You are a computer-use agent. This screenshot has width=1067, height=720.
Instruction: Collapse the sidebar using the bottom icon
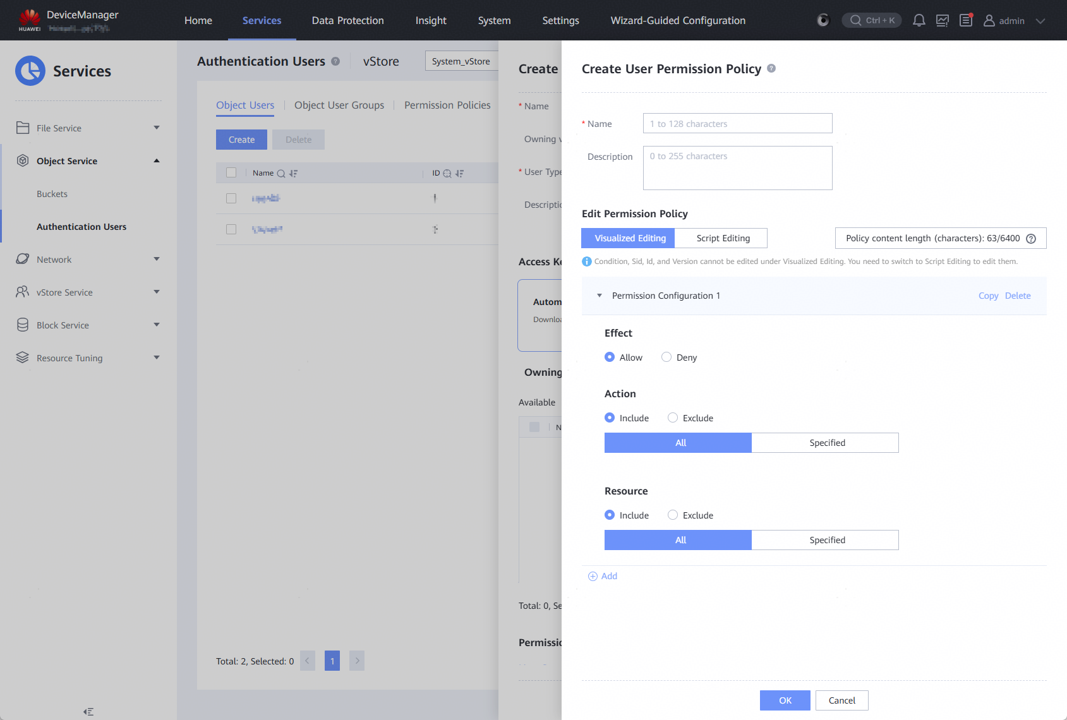[88, 712]
